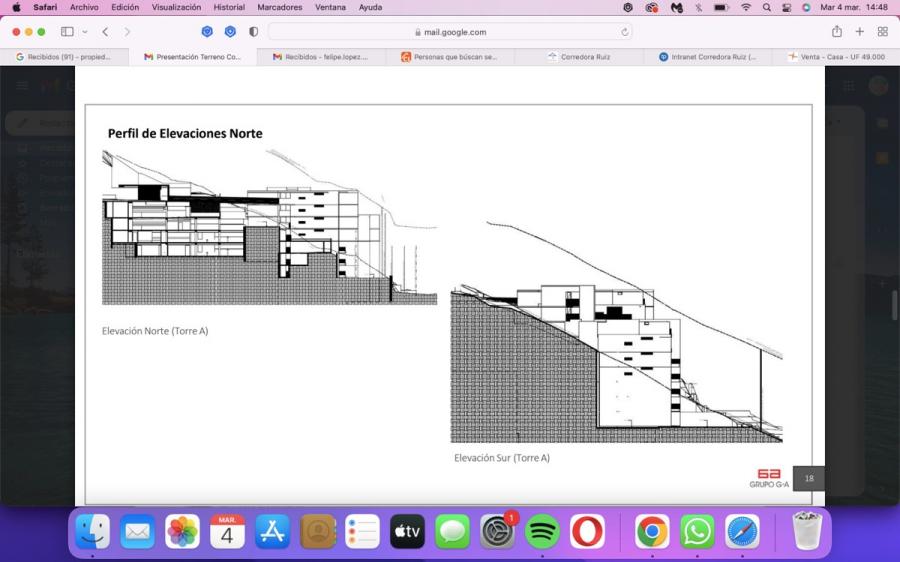Show the tab overview grid
The image size is (900, 562).
tap(883, 32)
